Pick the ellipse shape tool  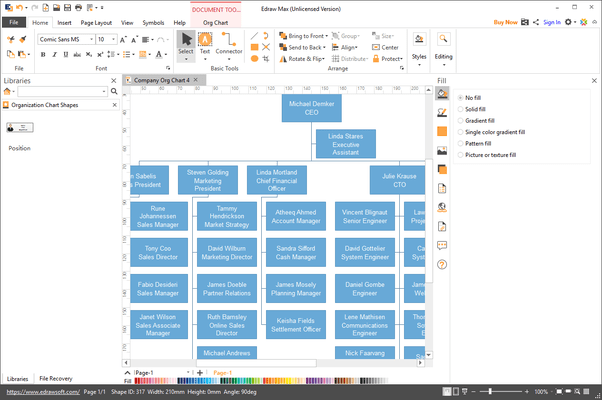pyautogui.click(x=254, y=59)
